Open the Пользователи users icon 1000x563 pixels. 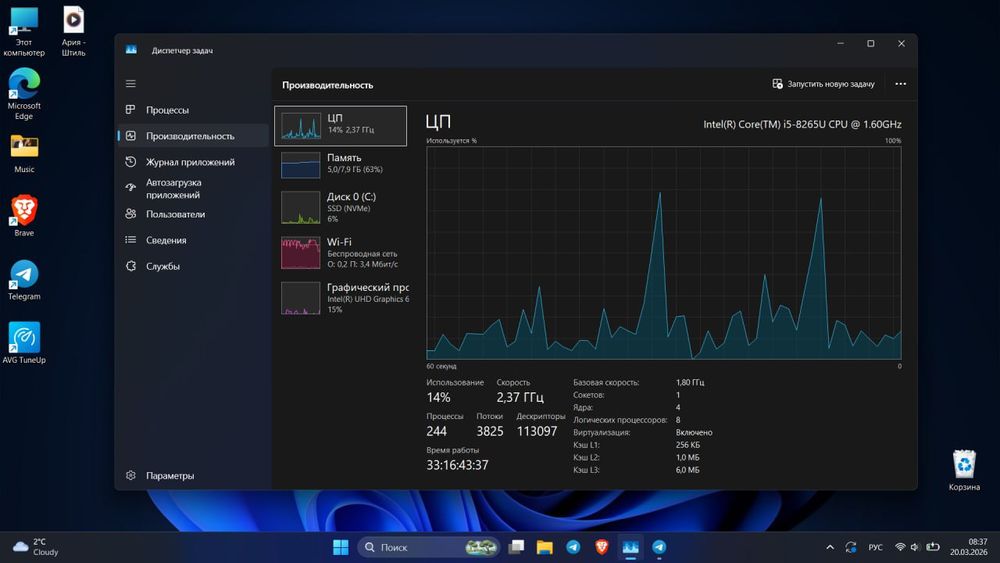pyautogui.click(x=131, y=214)
